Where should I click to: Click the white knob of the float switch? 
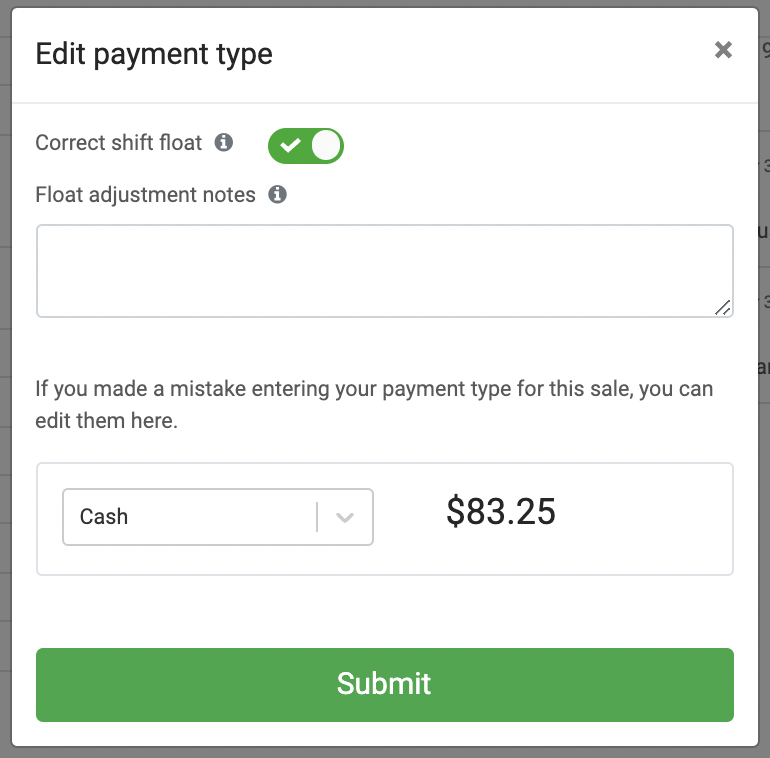[326, 145]
